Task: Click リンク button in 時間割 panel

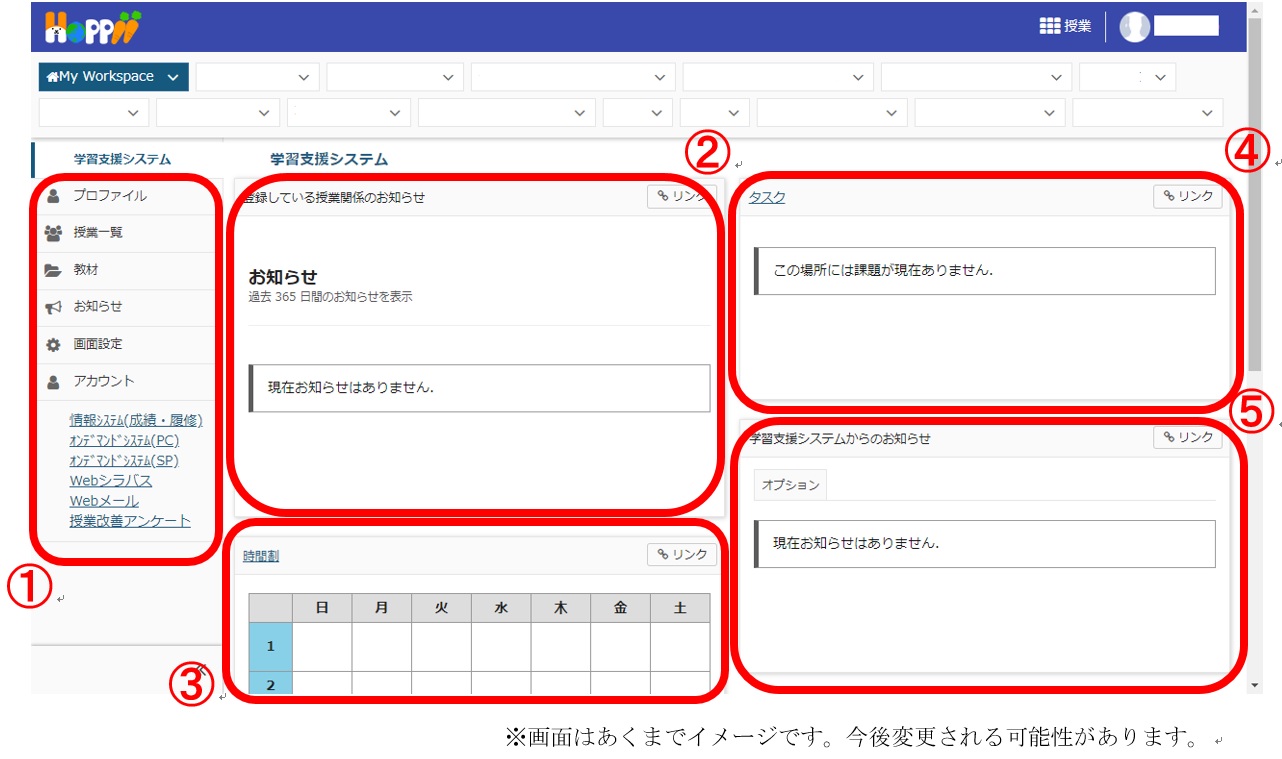Action: point(682,555)
